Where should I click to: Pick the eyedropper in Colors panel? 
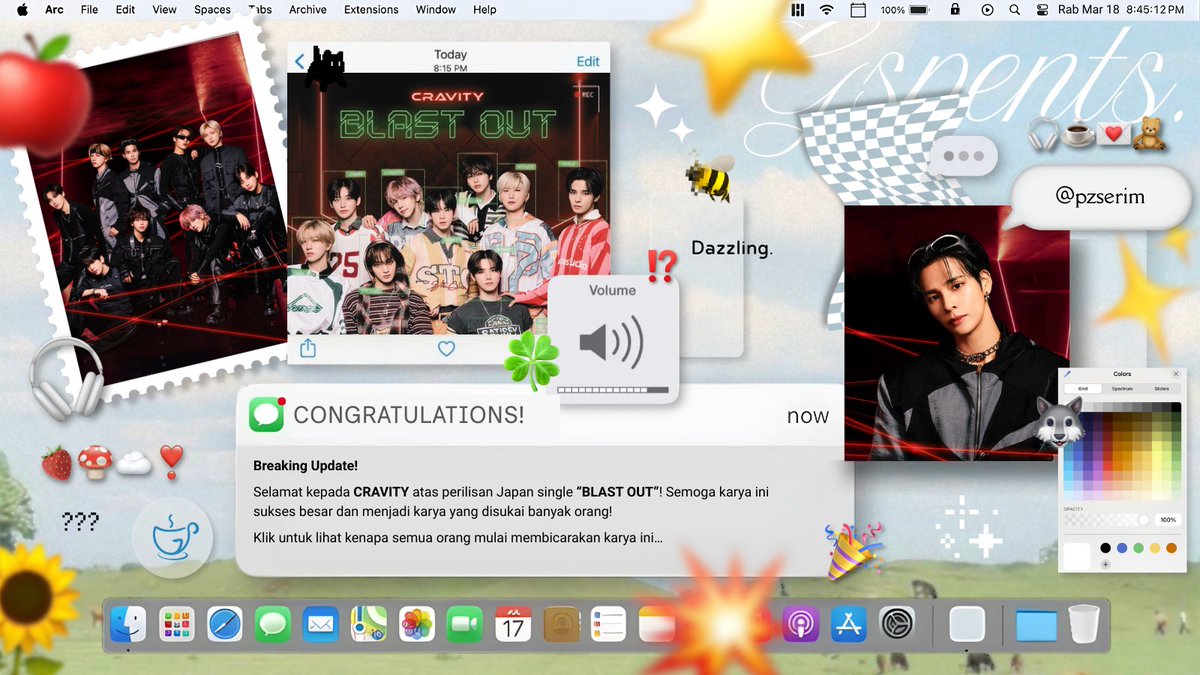coord(1067,374)
